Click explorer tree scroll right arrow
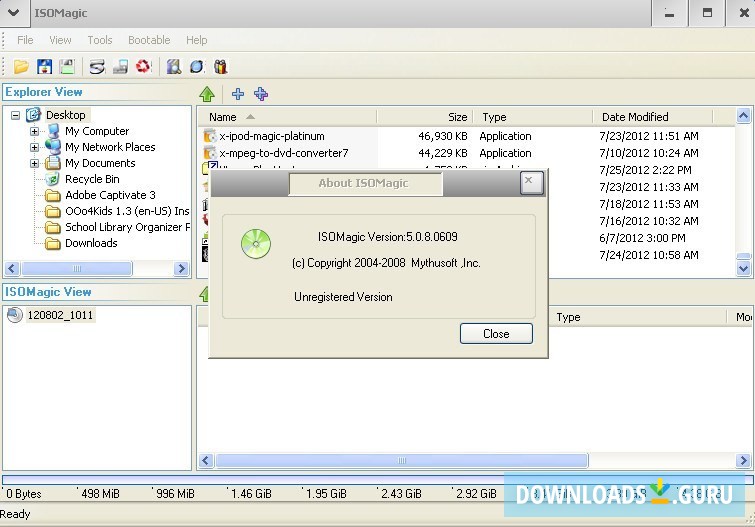The width and height of the screenshot is (755, 527). 182,268
